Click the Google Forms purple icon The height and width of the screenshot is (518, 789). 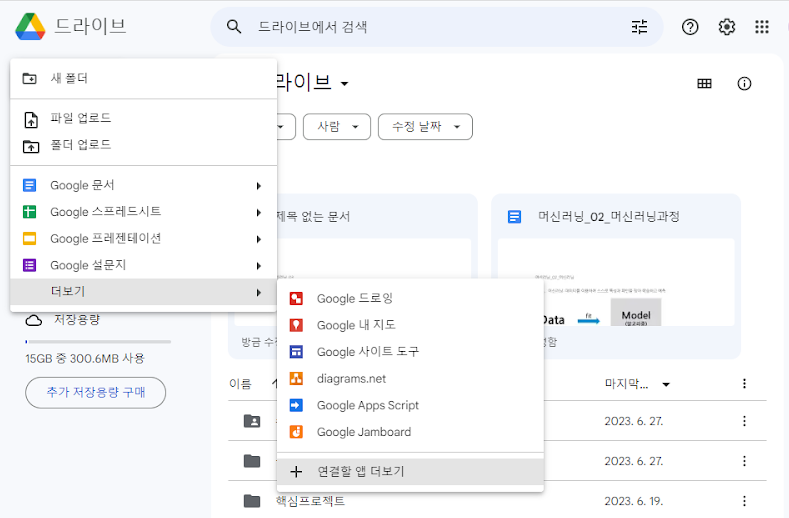point(30,265)
